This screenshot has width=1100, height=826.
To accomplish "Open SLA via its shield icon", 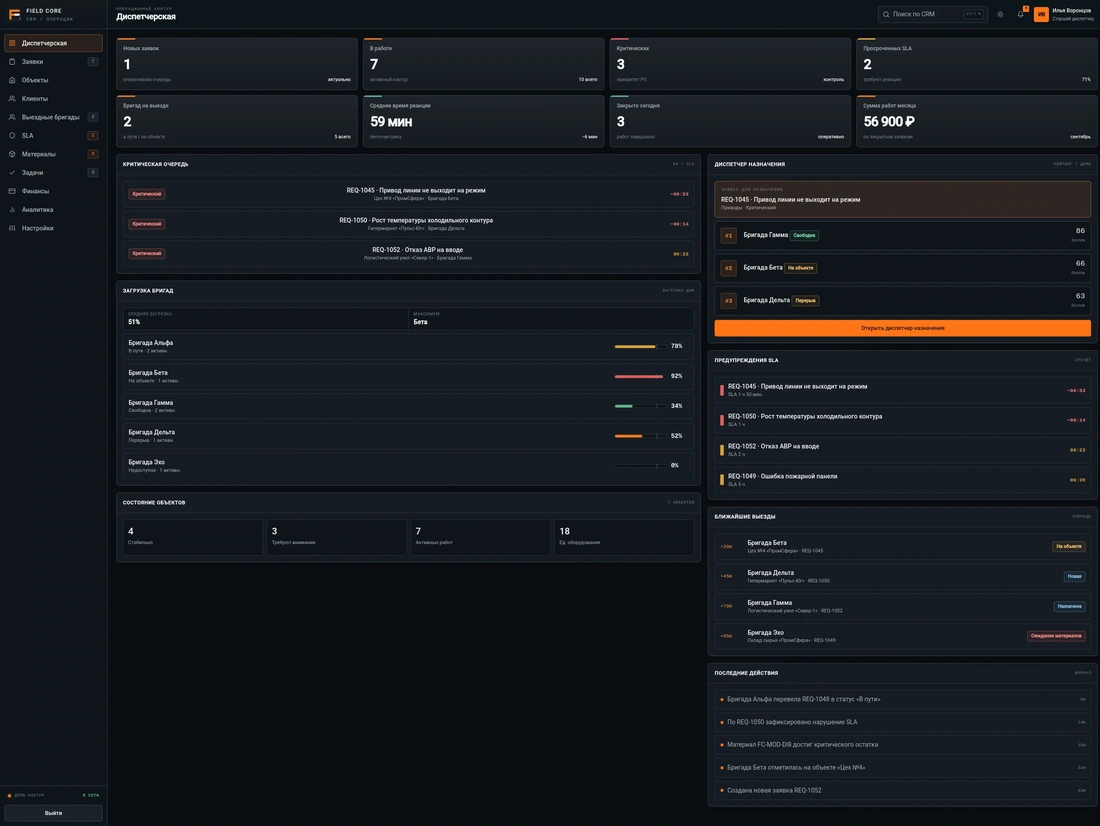I will [x=12, y=135].
